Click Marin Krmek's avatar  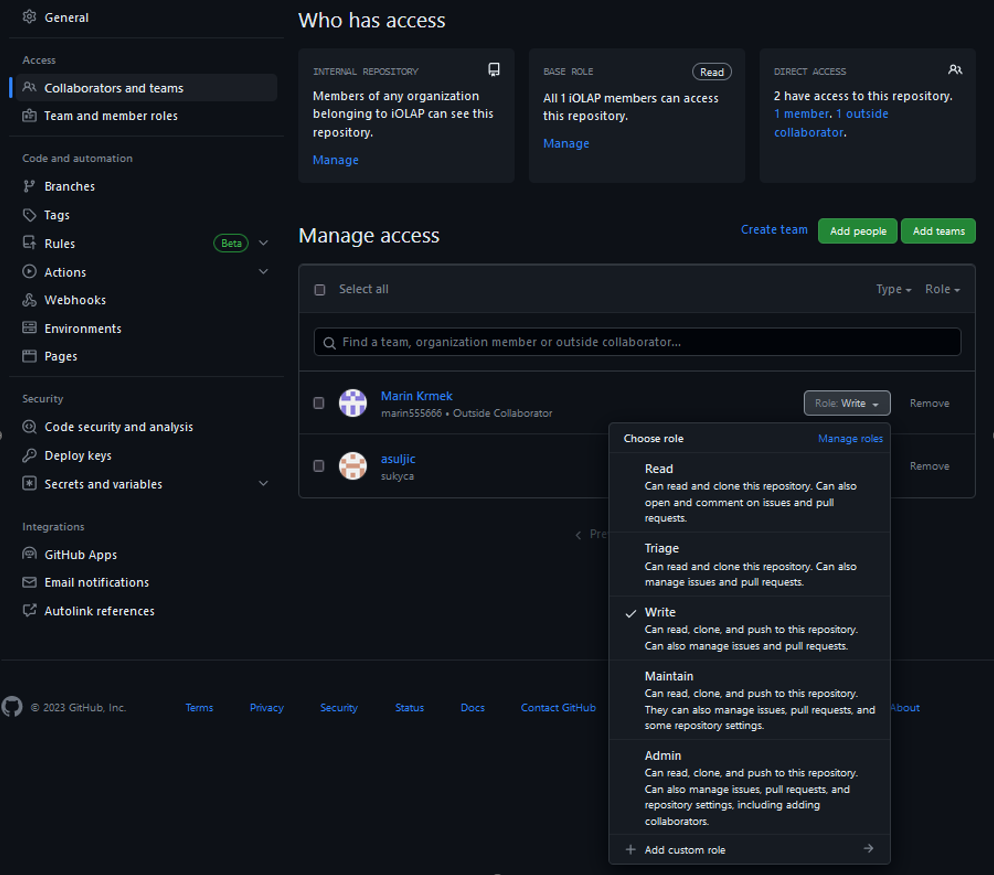point(353,403)
